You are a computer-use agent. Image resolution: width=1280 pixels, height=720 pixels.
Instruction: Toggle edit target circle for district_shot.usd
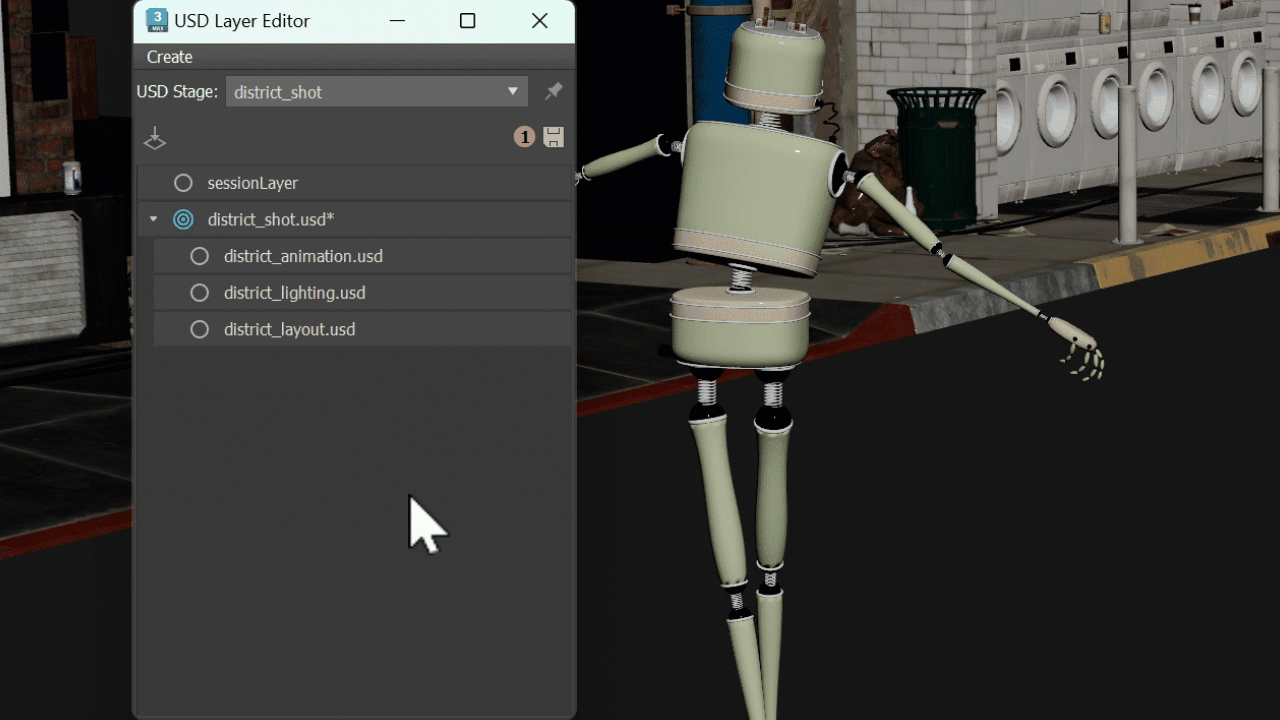point(183,220)
